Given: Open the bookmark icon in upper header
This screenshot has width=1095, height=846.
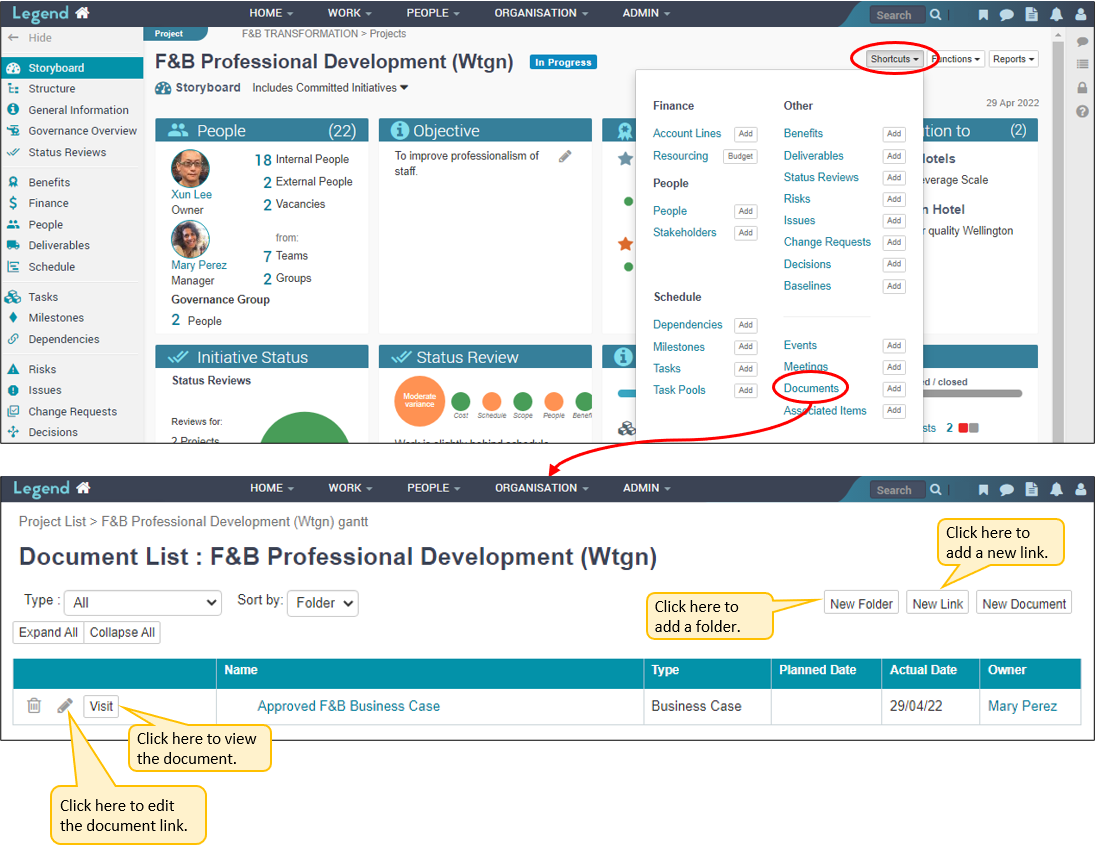Looking at the screenshot, I should 983,15.
